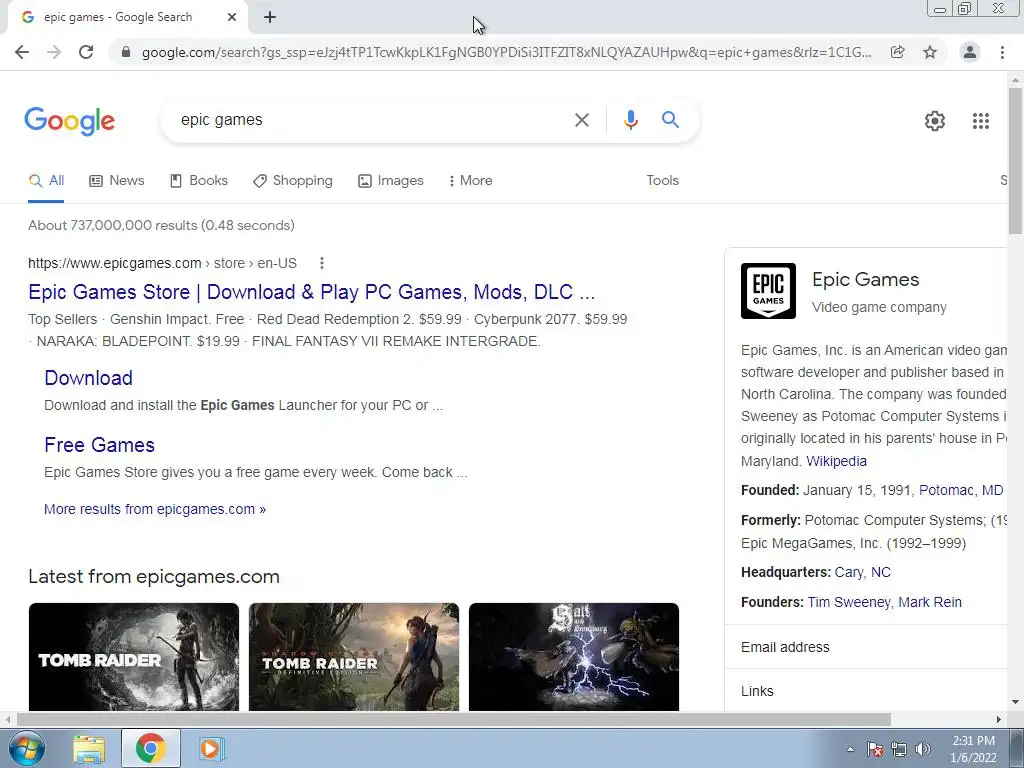1024x768 pixels.
Task: Bookmark this page with the star icon
Action: (x=930, y=52)
